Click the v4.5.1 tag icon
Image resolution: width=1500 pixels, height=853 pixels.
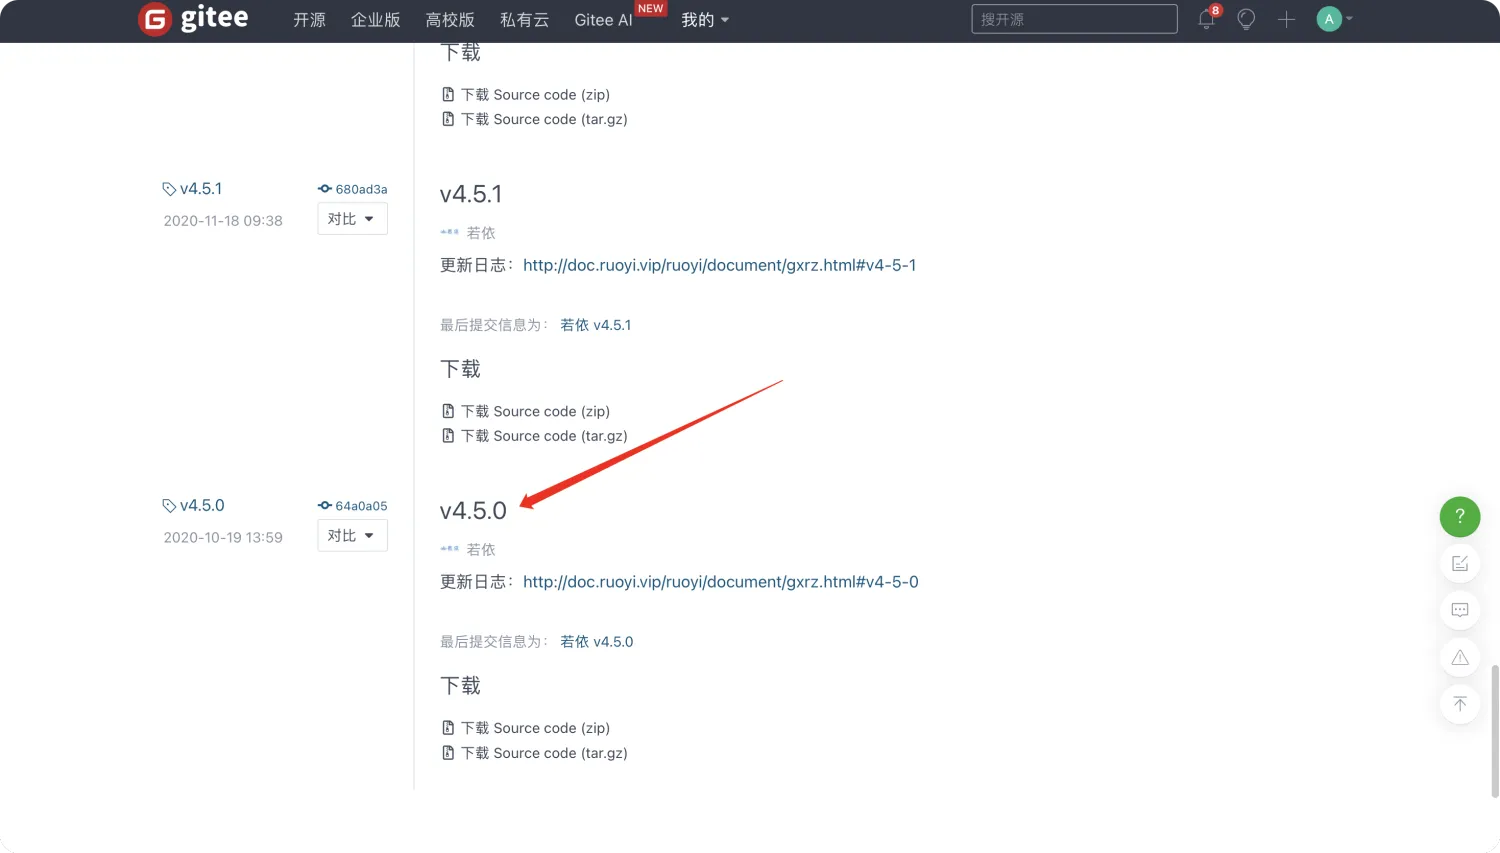(x=169, y=189)
